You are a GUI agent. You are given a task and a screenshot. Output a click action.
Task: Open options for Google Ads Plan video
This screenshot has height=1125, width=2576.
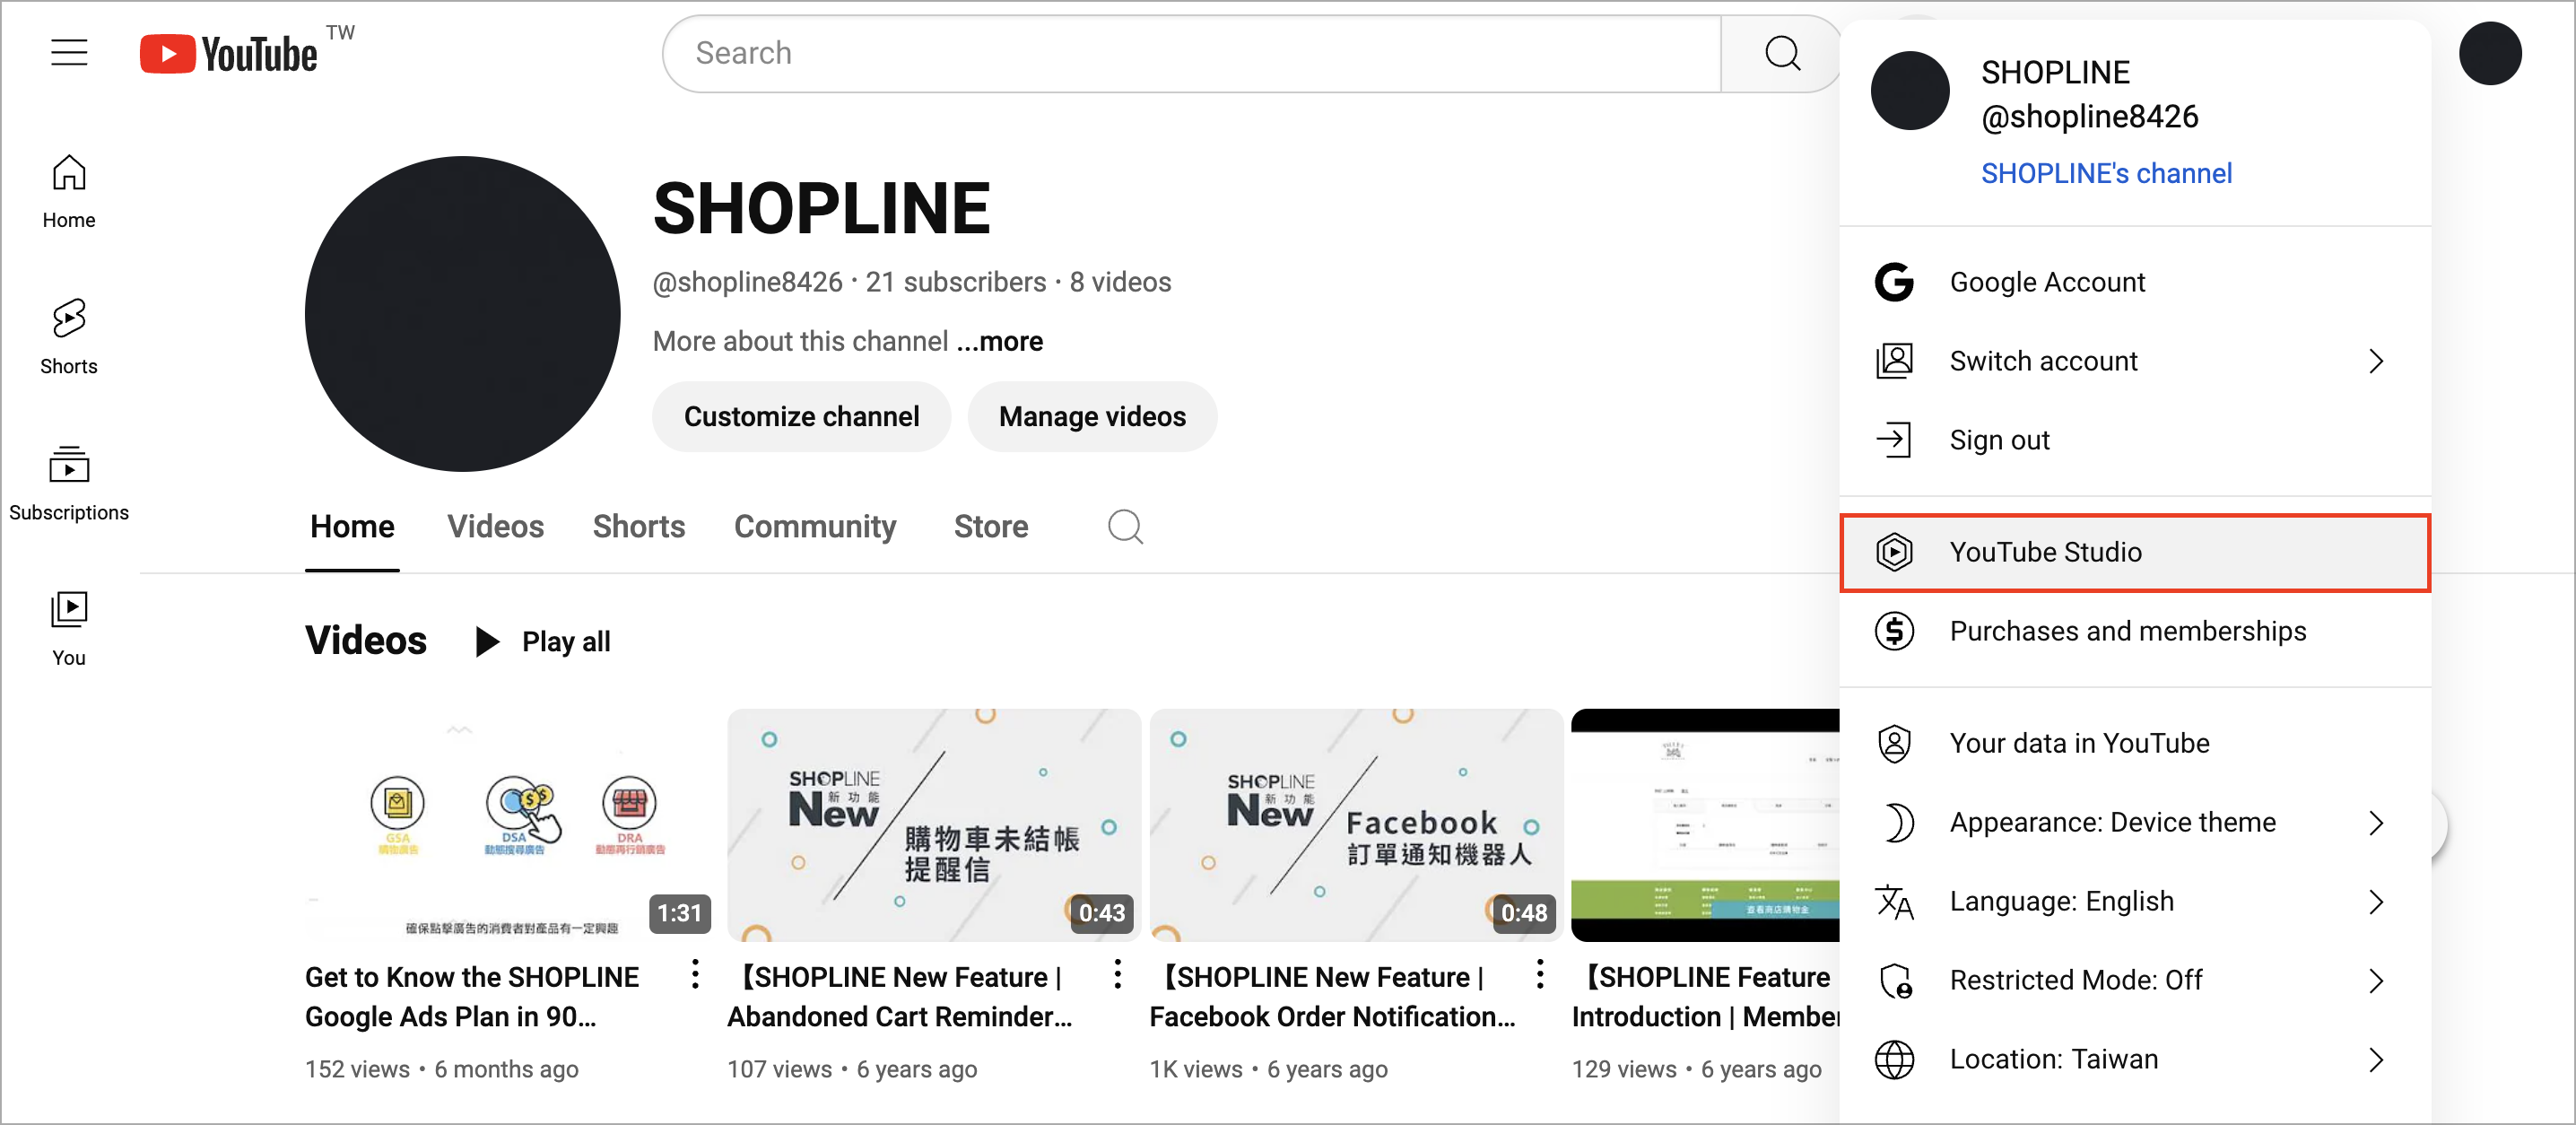coord(695,974)
